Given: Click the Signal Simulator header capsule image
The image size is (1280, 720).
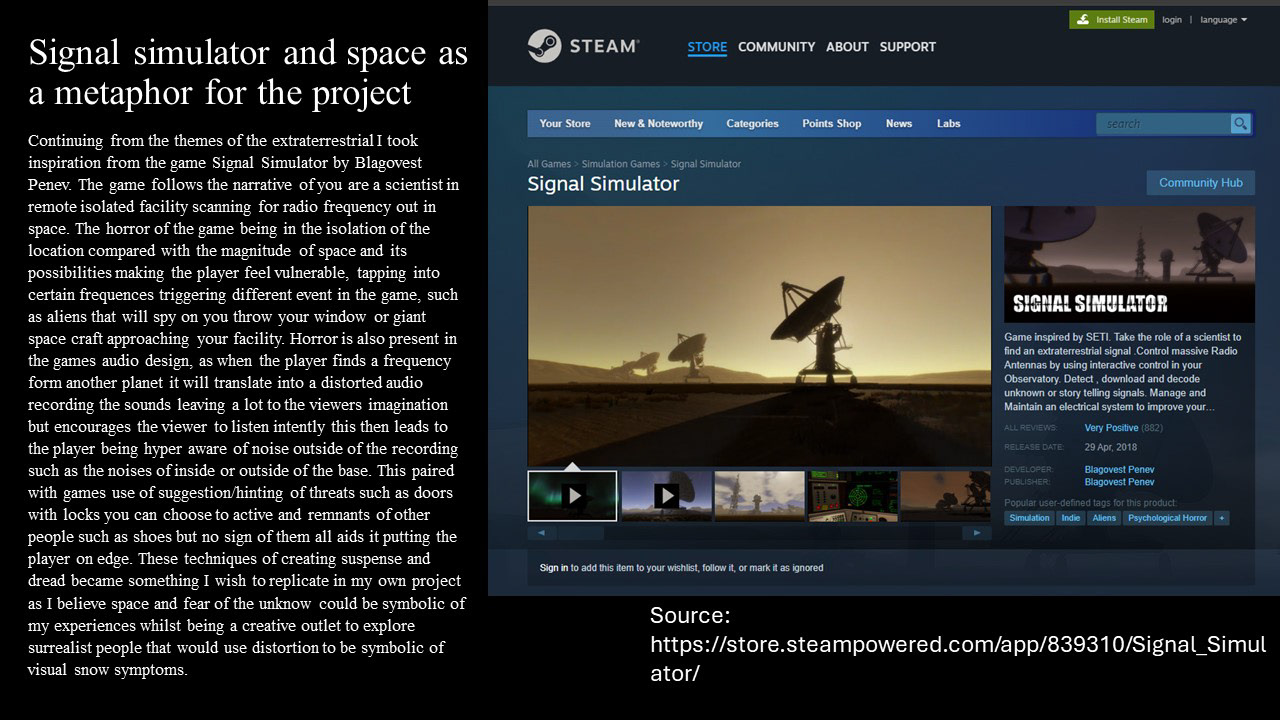Looking at the screenshot, I should tap(1129, 264).
